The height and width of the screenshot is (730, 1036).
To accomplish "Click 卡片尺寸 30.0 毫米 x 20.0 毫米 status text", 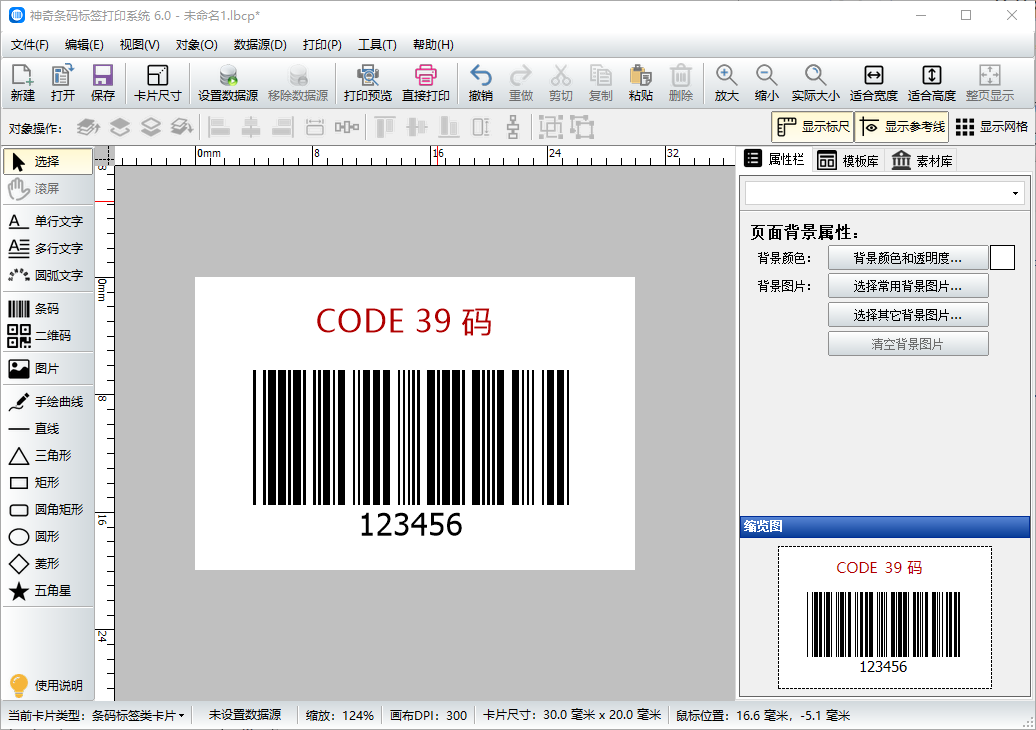I will pos(572,715).
